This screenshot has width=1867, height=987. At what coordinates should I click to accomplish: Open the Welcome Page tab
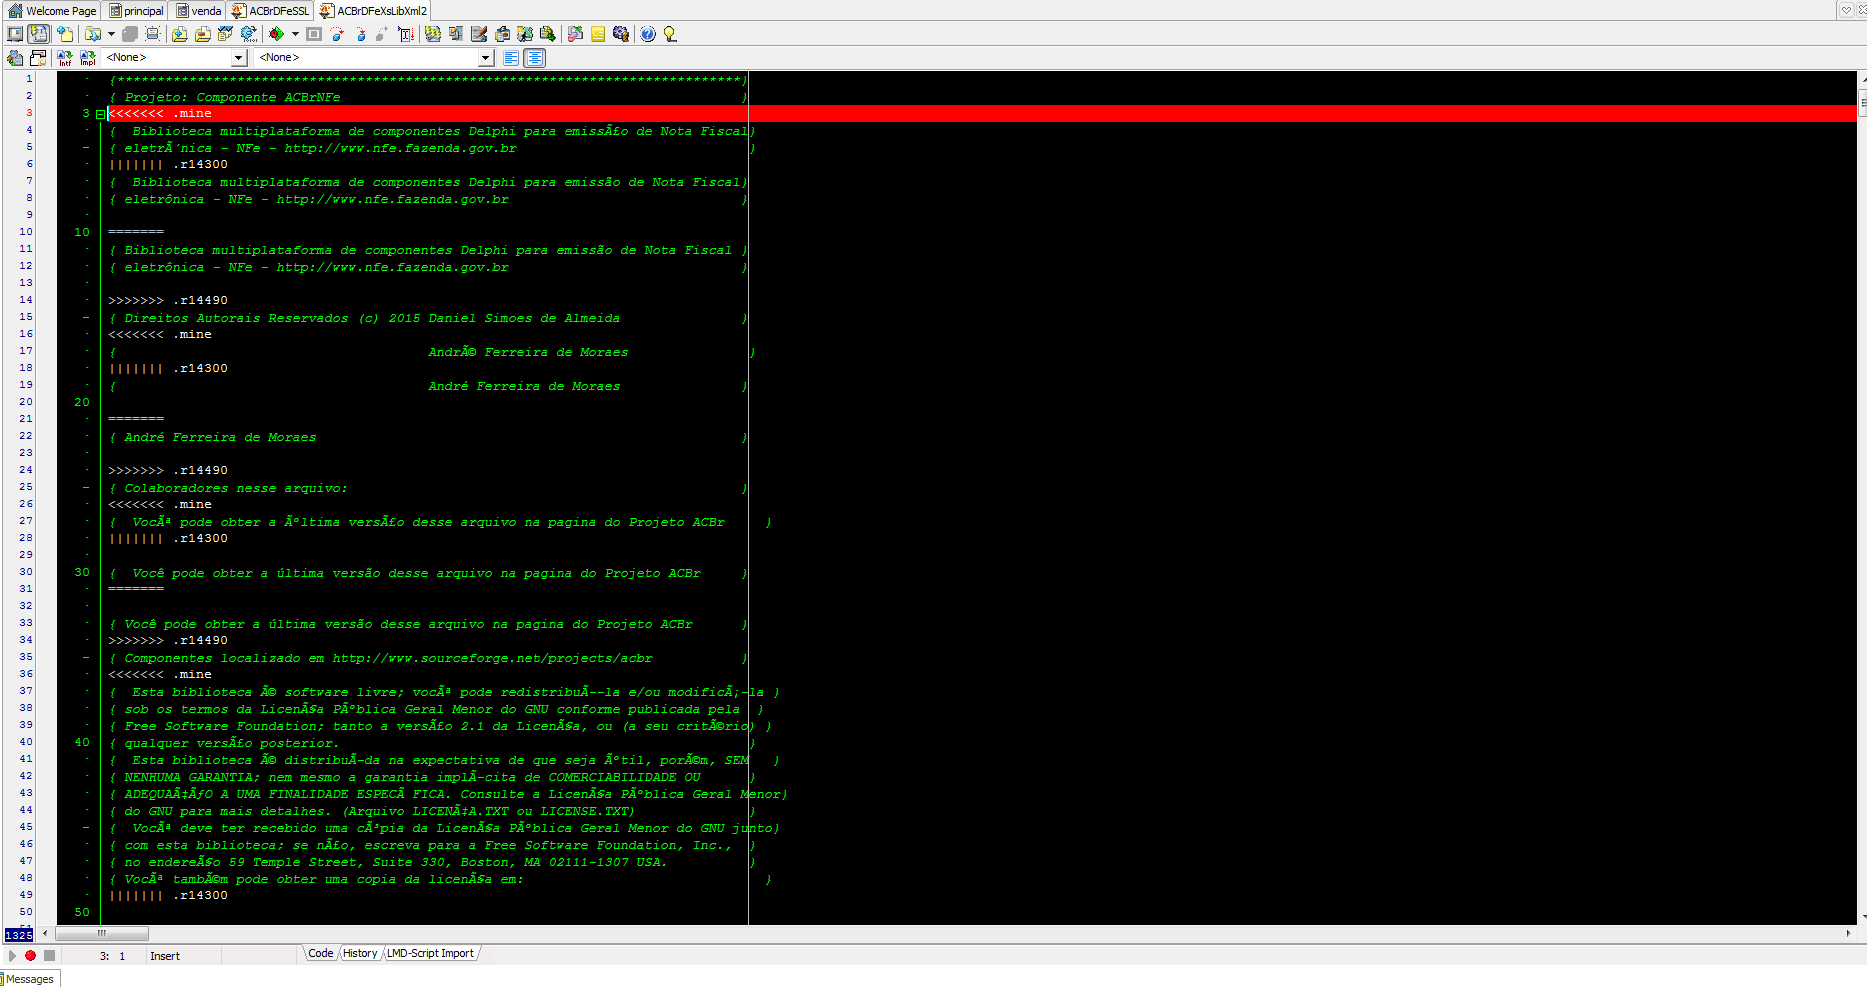(52, 11)
